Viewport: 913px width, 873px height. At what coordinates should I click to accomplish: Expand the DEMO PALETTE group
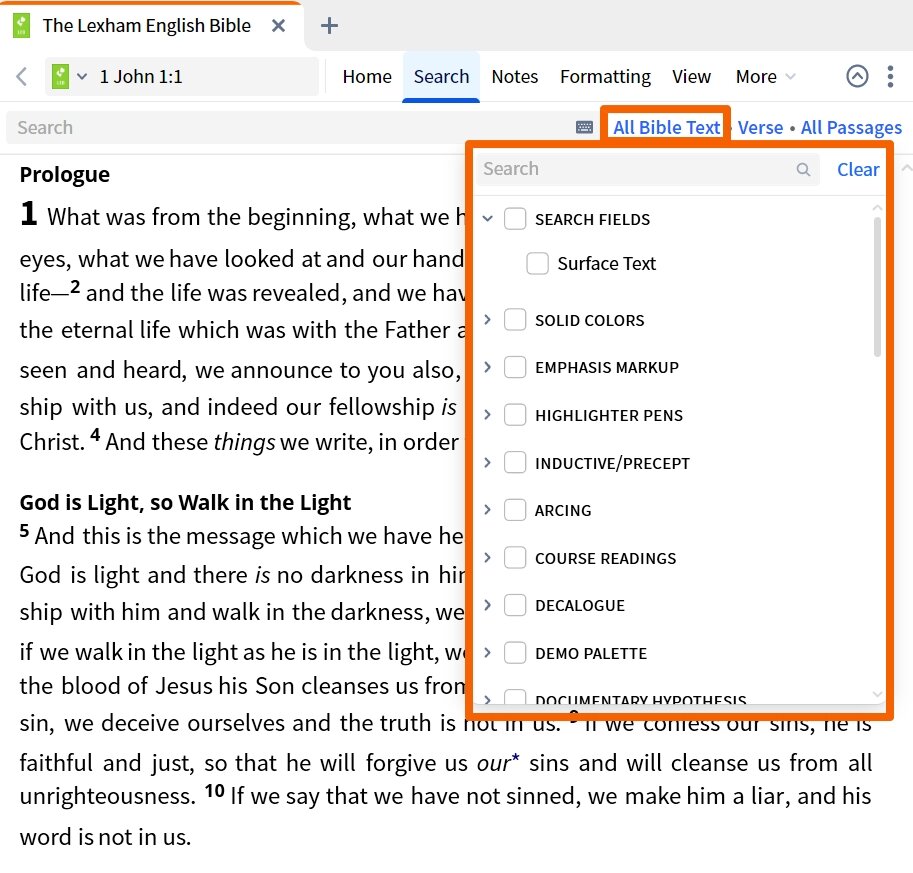click(488, 653)
